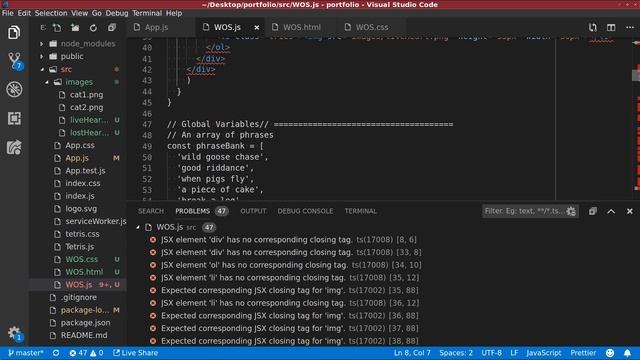This screenshot has height=360, width=640.
Task: Open the Problems filter settings icon
Action: point(571,211)
